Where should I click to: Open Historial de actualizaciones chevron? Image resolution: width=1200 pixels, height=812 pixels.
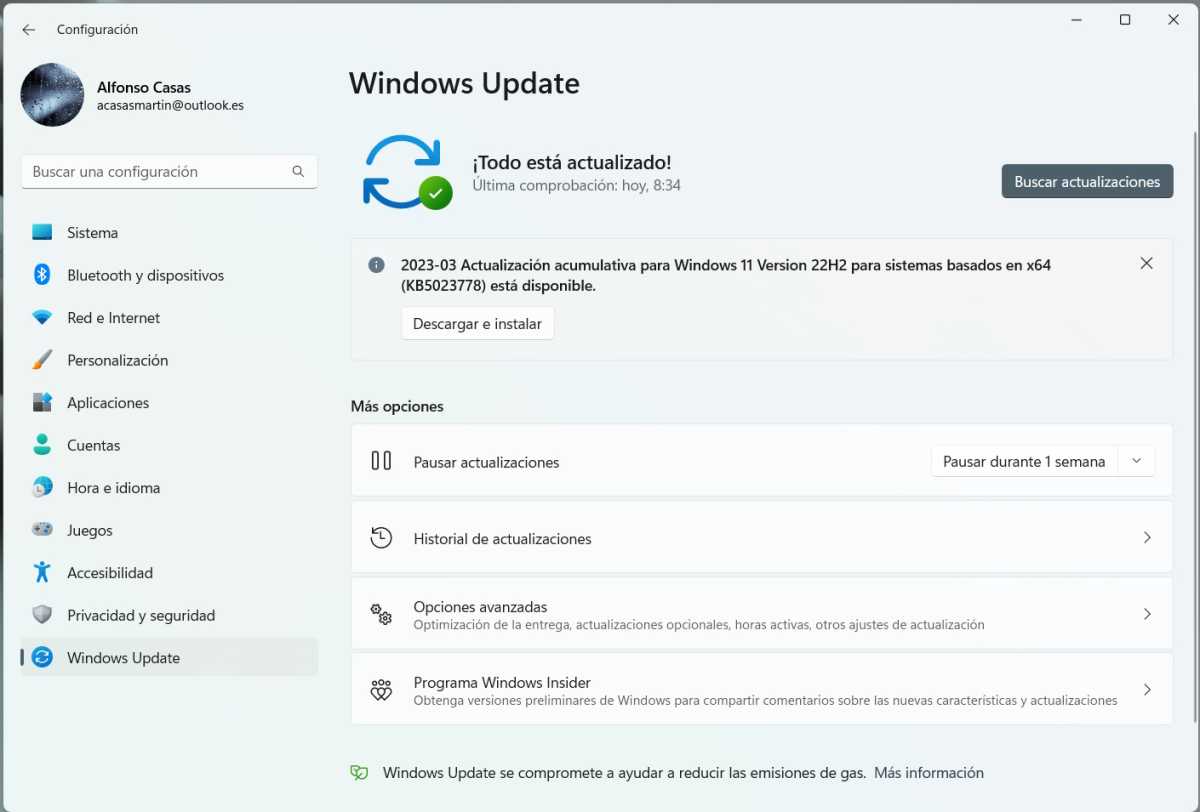(1147, 538)
